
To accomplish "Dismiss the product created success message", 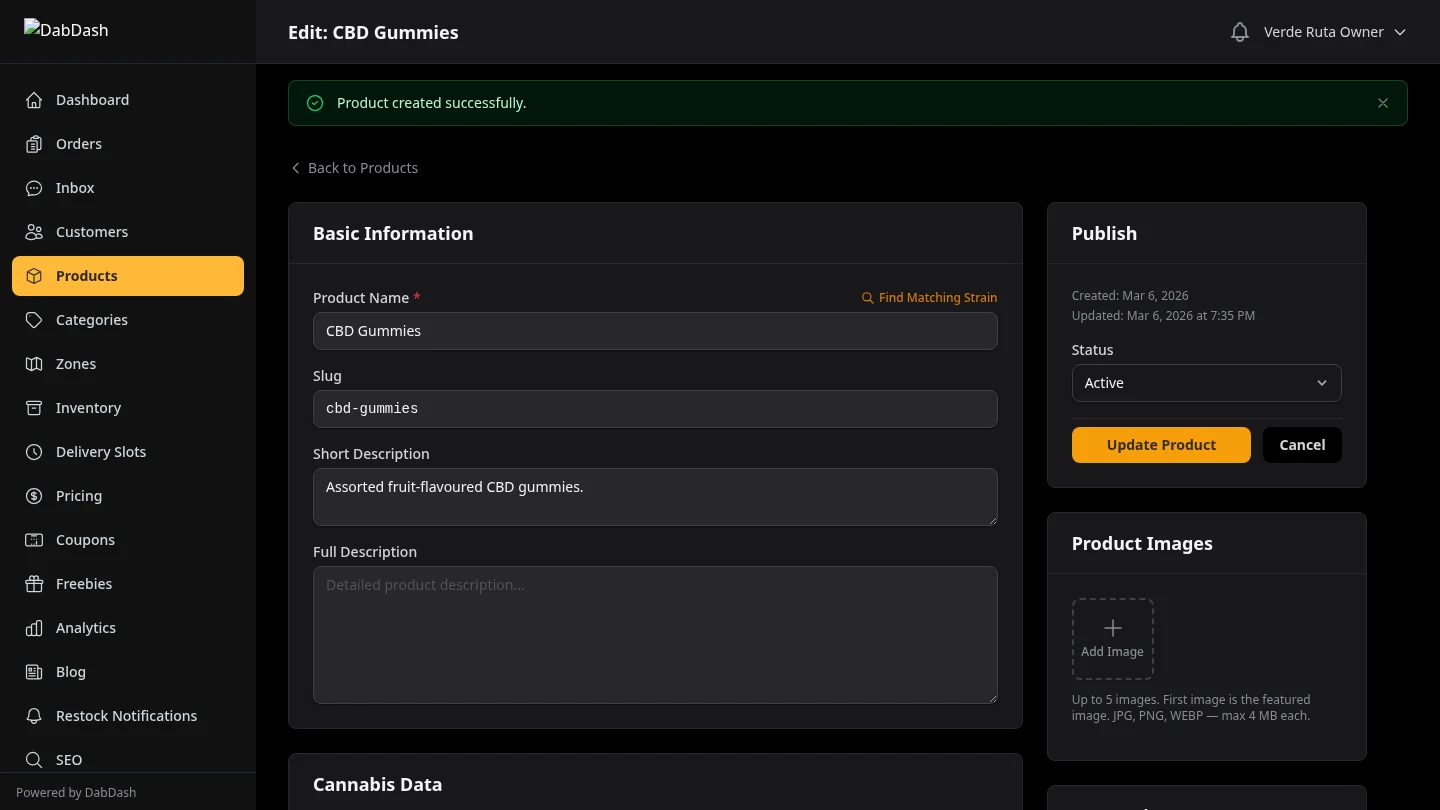I will click(1383, 103).
